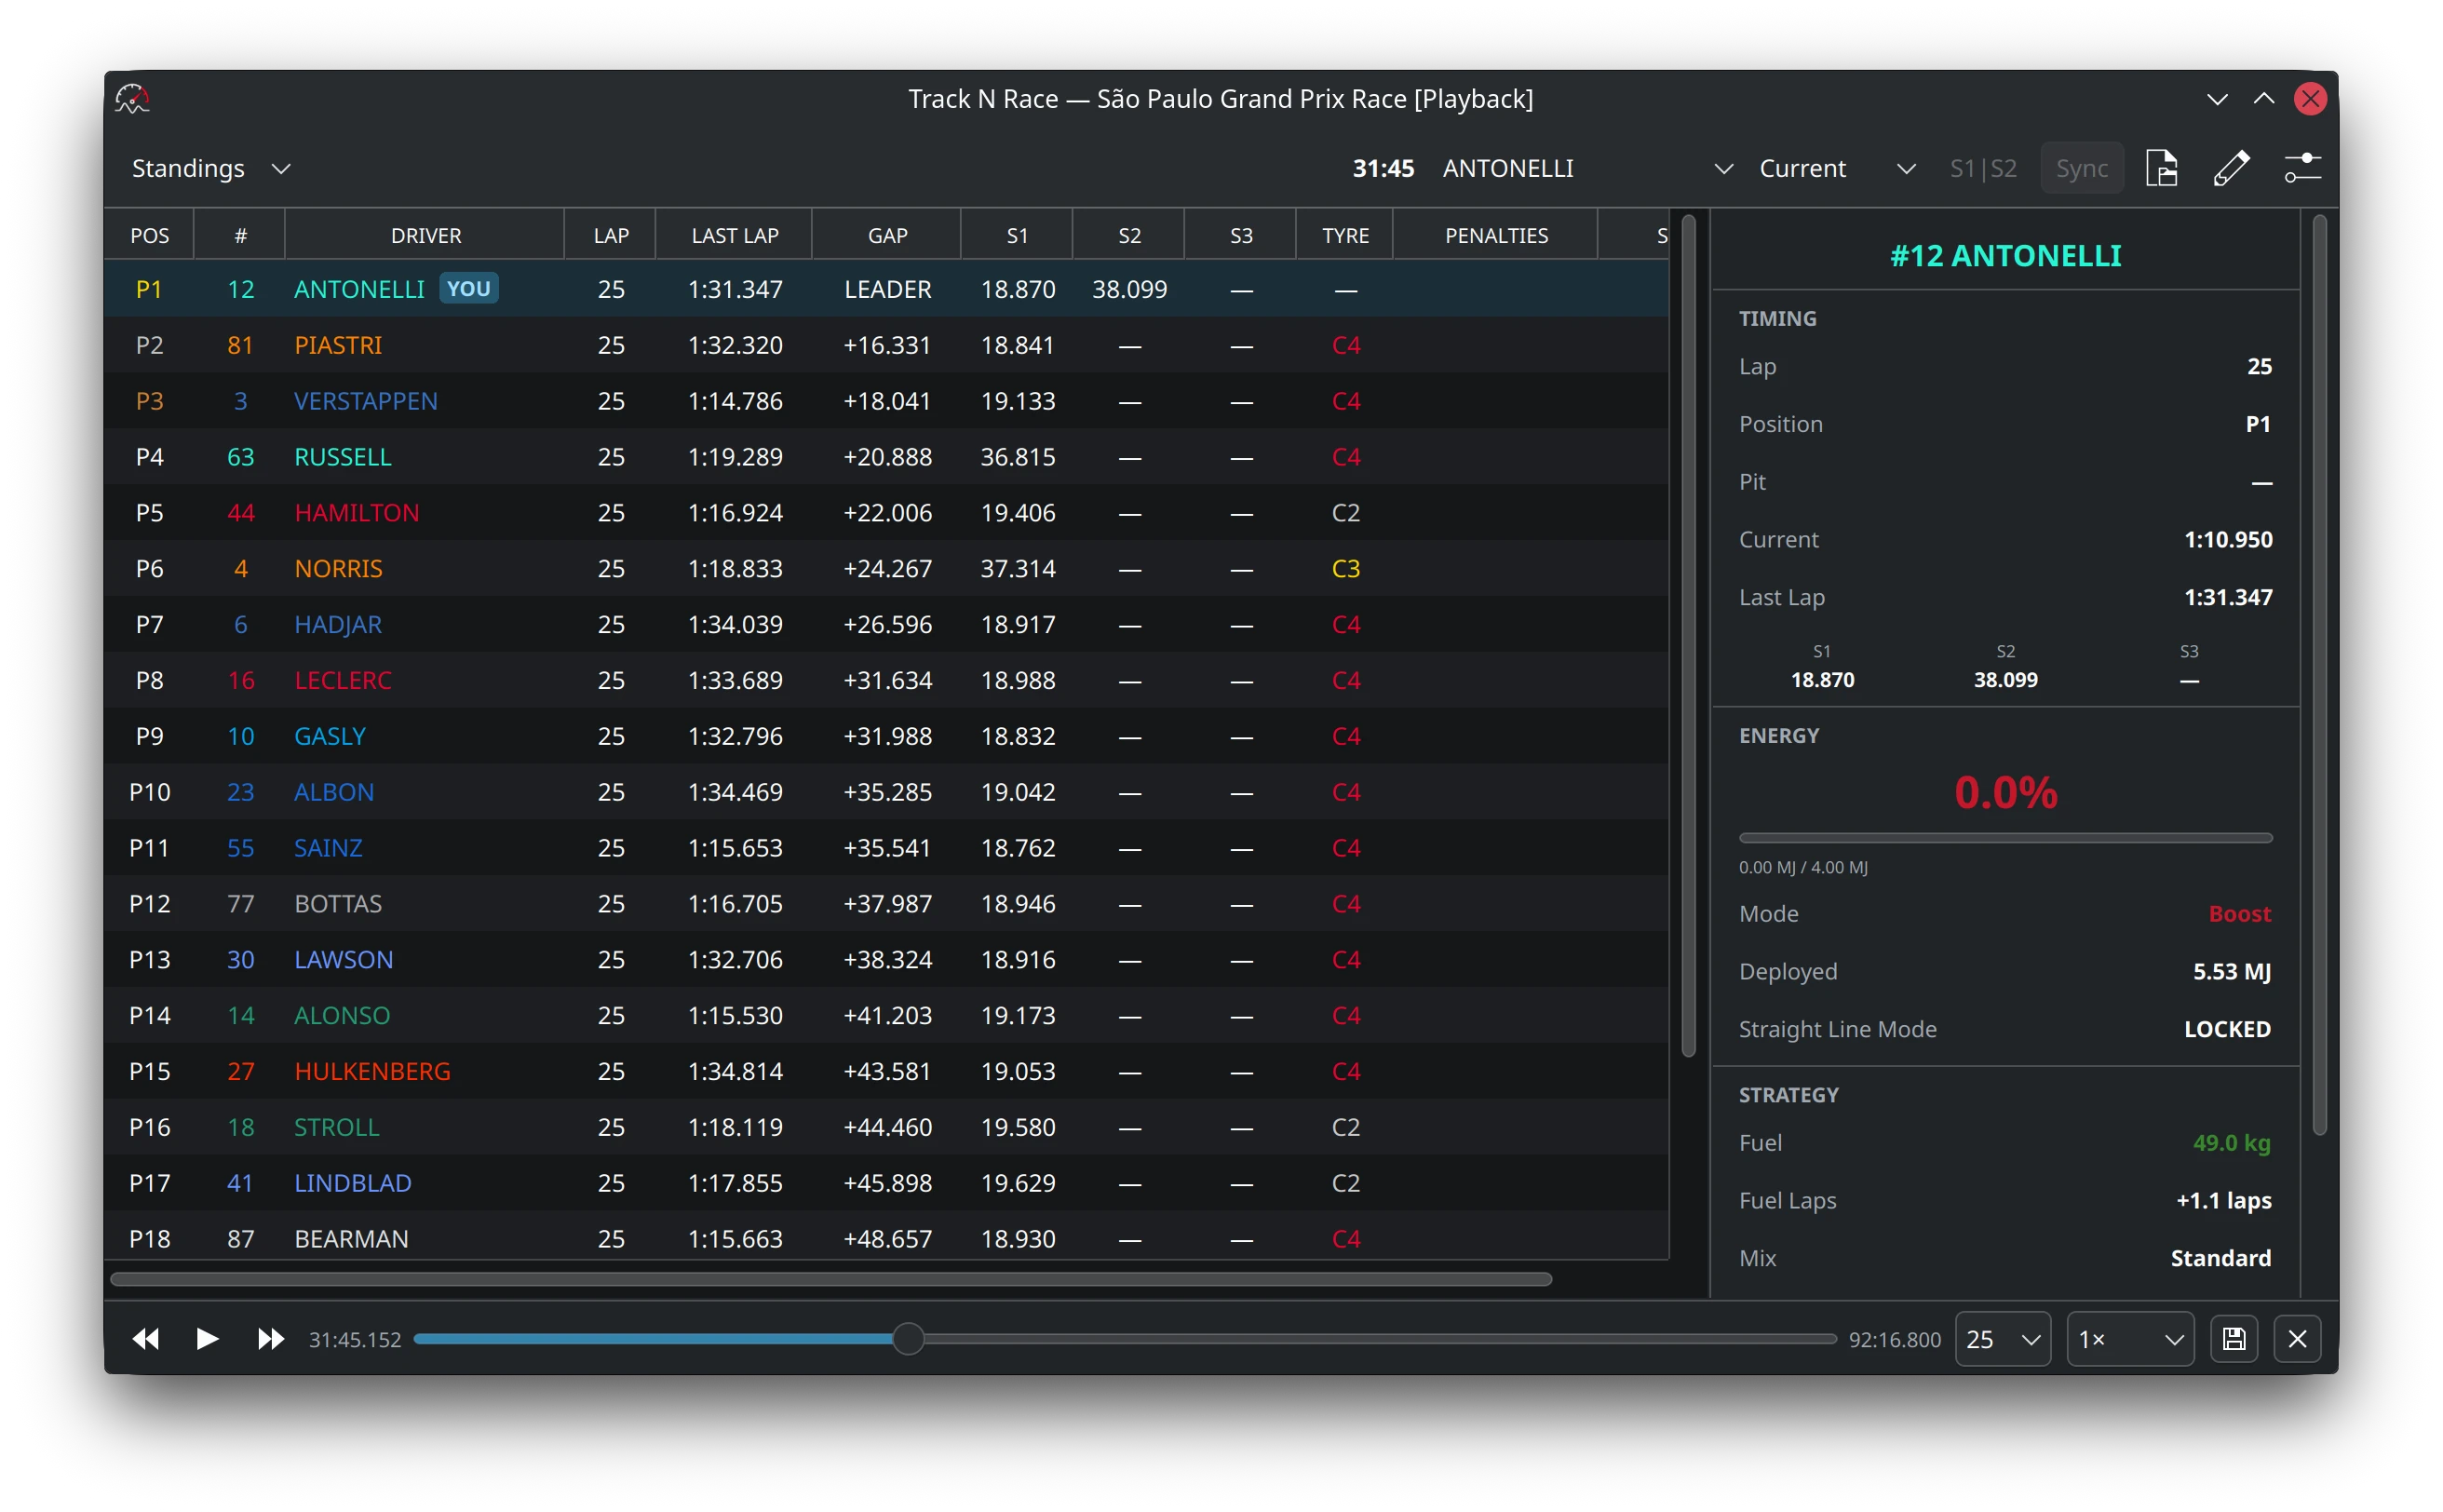Click the driver detail panel scrollbar
Image resolution: width=2443 pixels, height=1512 pixels.
click(2319, 675)
